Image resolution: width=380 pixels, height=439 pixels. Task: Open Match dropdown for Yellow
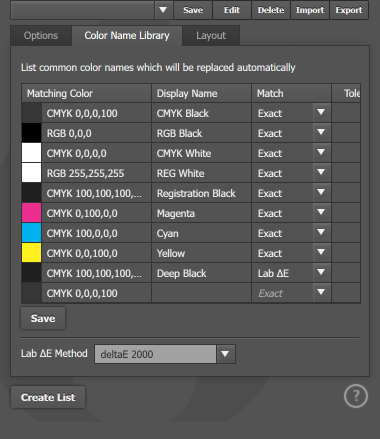pyautogui.click(x=321, y=253)
